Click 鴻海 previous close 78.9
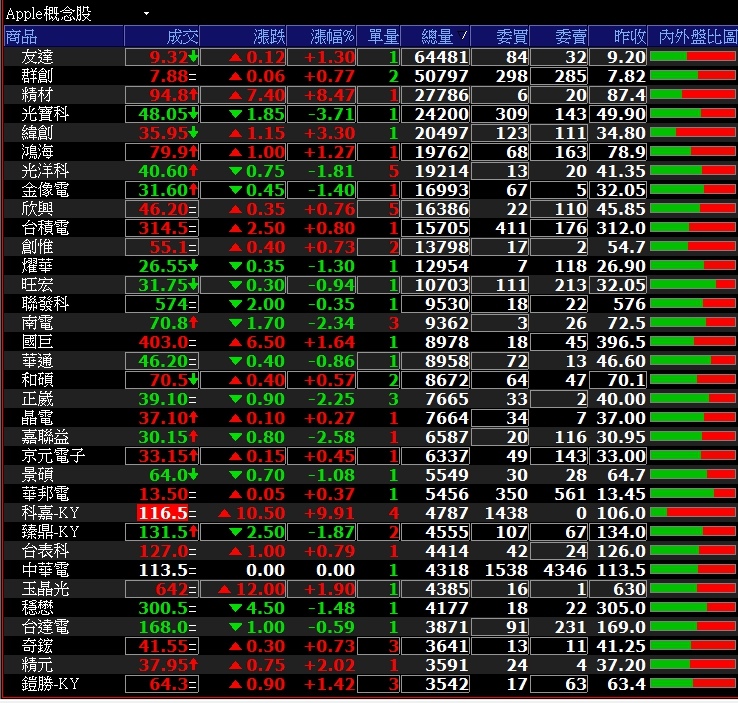 pos(626,152)
